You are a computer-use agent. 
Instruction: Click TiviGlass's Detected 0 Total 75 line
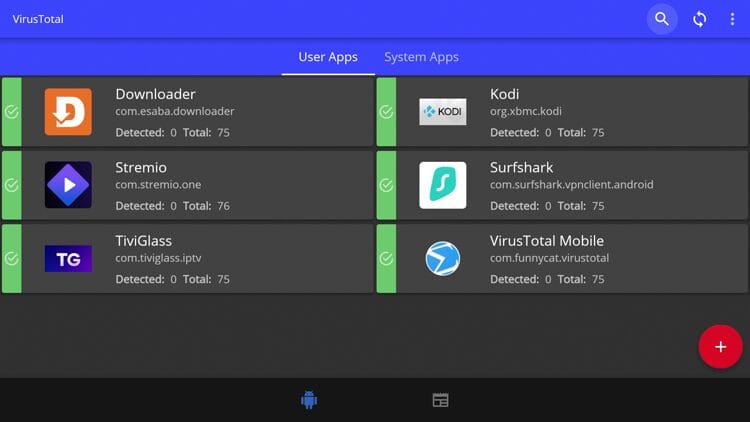click(172, 279)
